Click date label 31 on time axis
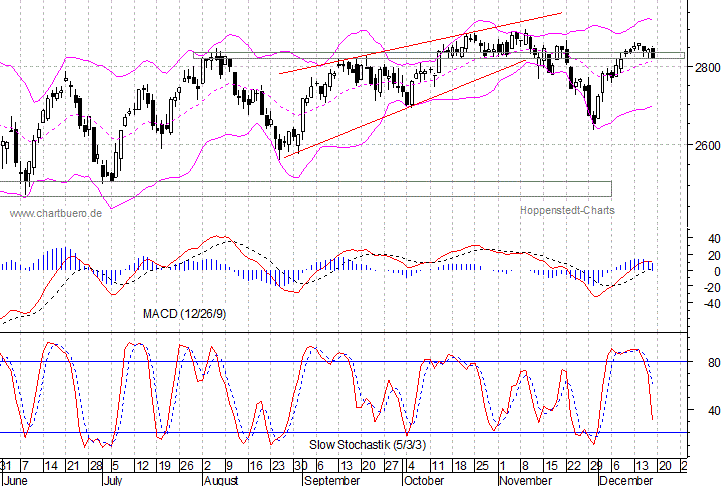Viewport: 723px width, 486px height. pos(6,466)
